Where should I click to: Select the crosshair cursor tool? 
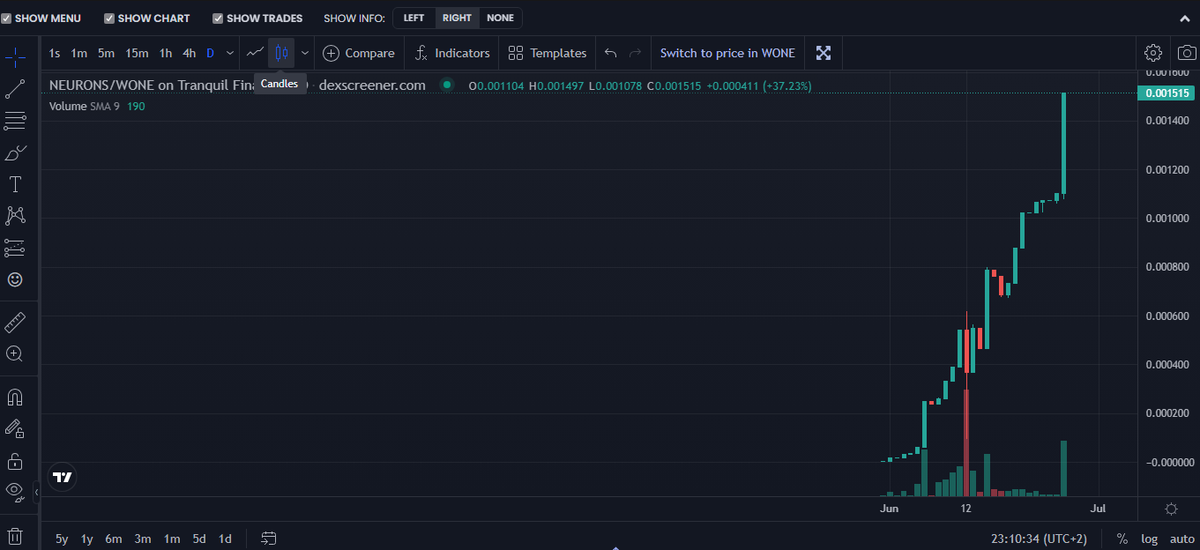[15, 56]
